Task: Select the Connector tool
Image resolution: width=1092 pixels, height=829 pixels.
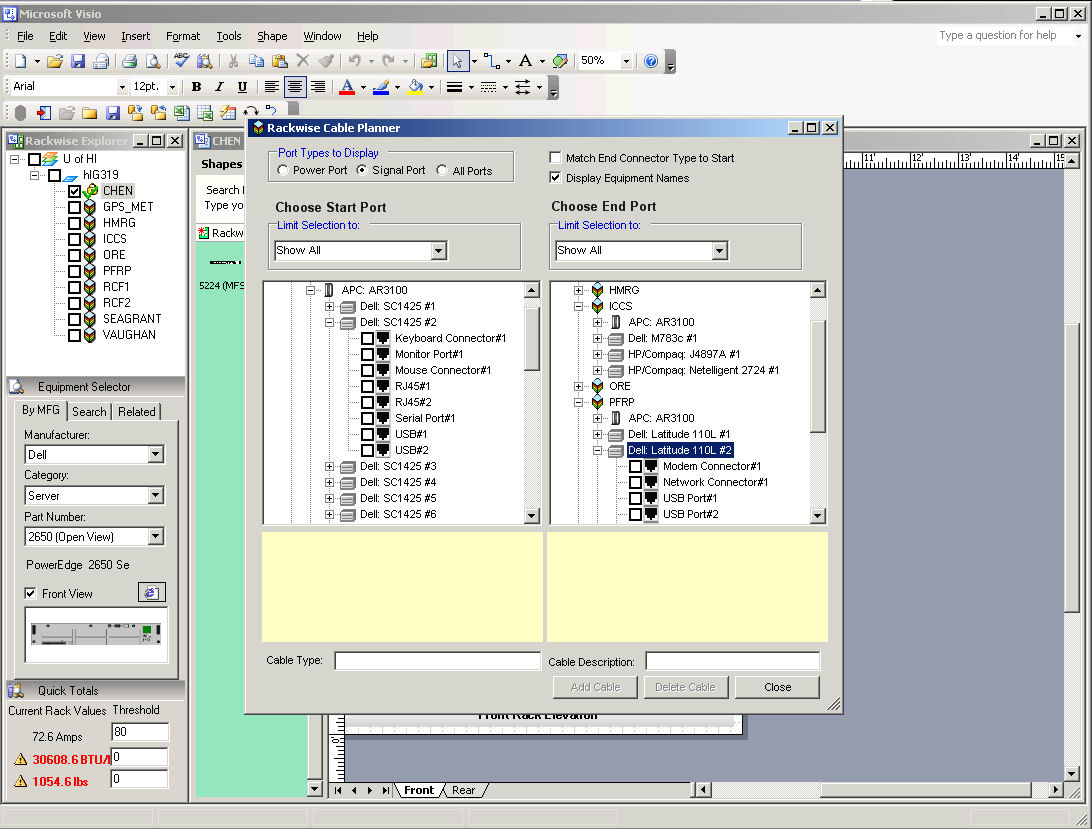Action: coord(490,61)
